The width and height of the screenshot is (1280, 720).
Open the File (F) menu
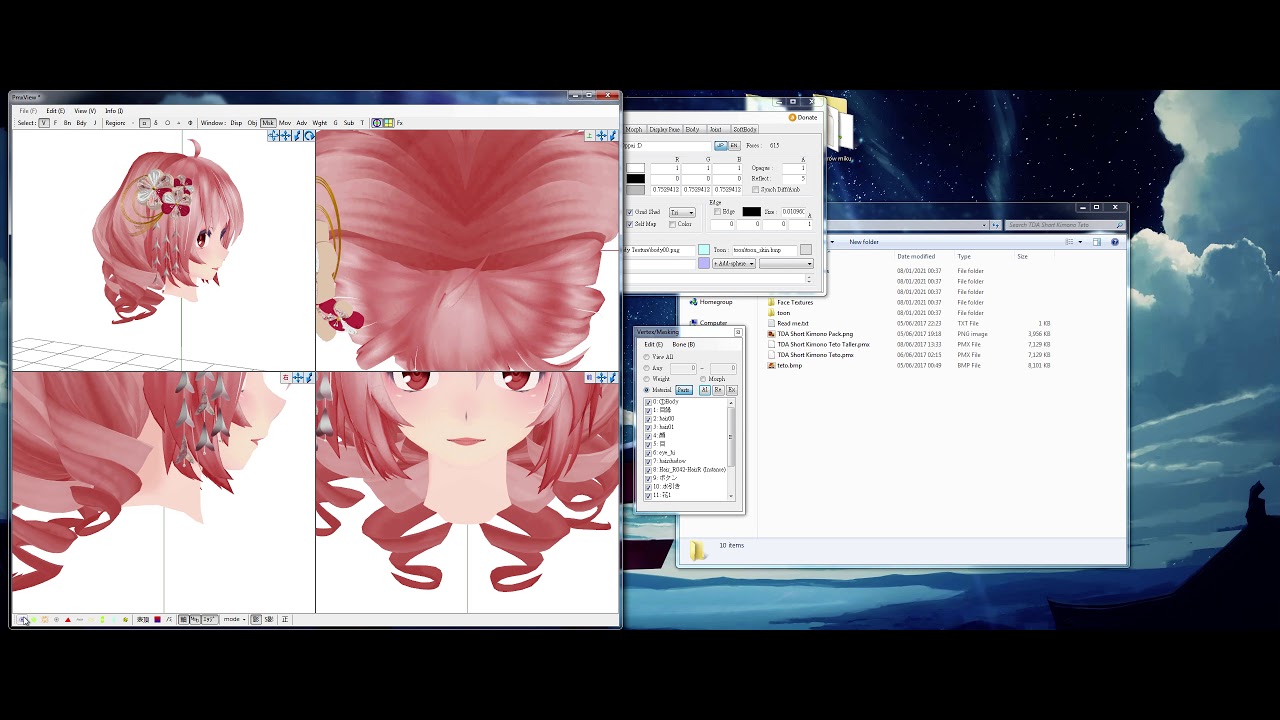point(28,111)
